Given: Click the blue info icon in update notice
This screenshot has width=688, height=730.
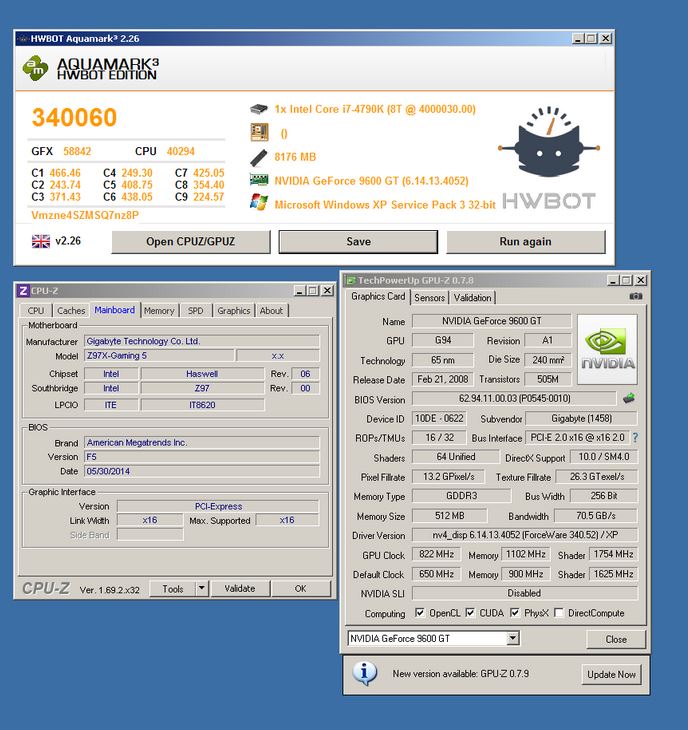Looking at the screenshot, I should click(364, 673).
